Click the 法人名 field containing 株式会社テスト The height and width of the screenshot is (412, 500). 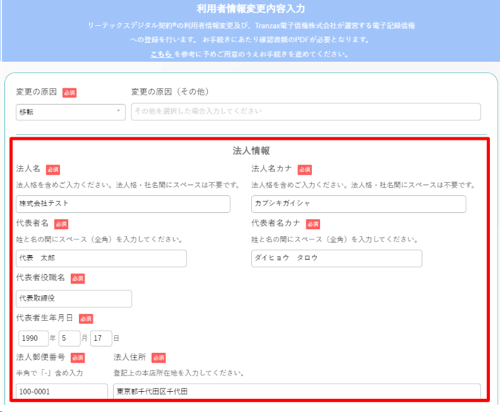(123, 204)
